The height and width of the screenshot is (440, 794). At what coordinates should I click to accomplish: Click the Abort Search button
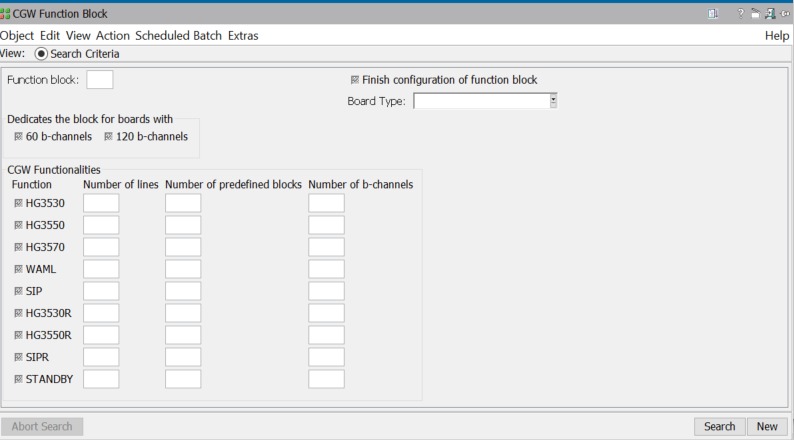coord(42,426)
